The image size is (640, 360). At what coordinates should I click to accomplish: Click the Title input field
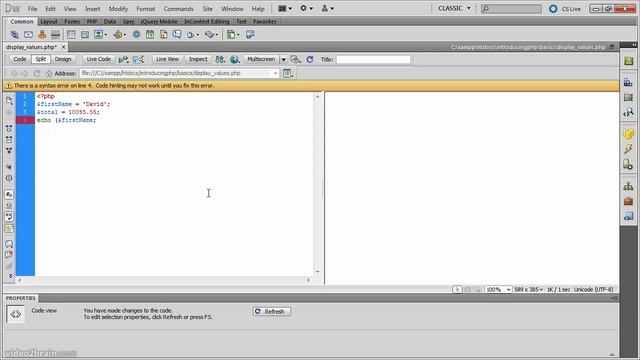point(373,60)
